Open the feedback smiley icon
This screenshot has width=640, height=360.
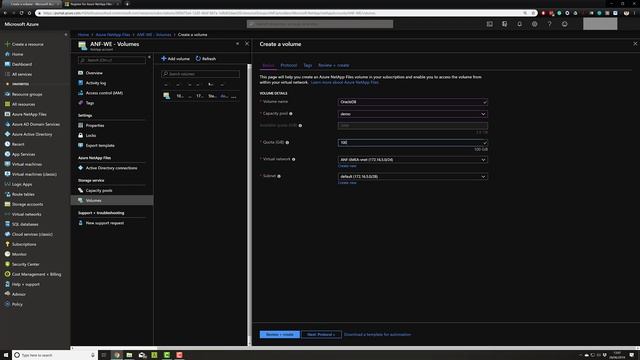click(x=564, y=24)
